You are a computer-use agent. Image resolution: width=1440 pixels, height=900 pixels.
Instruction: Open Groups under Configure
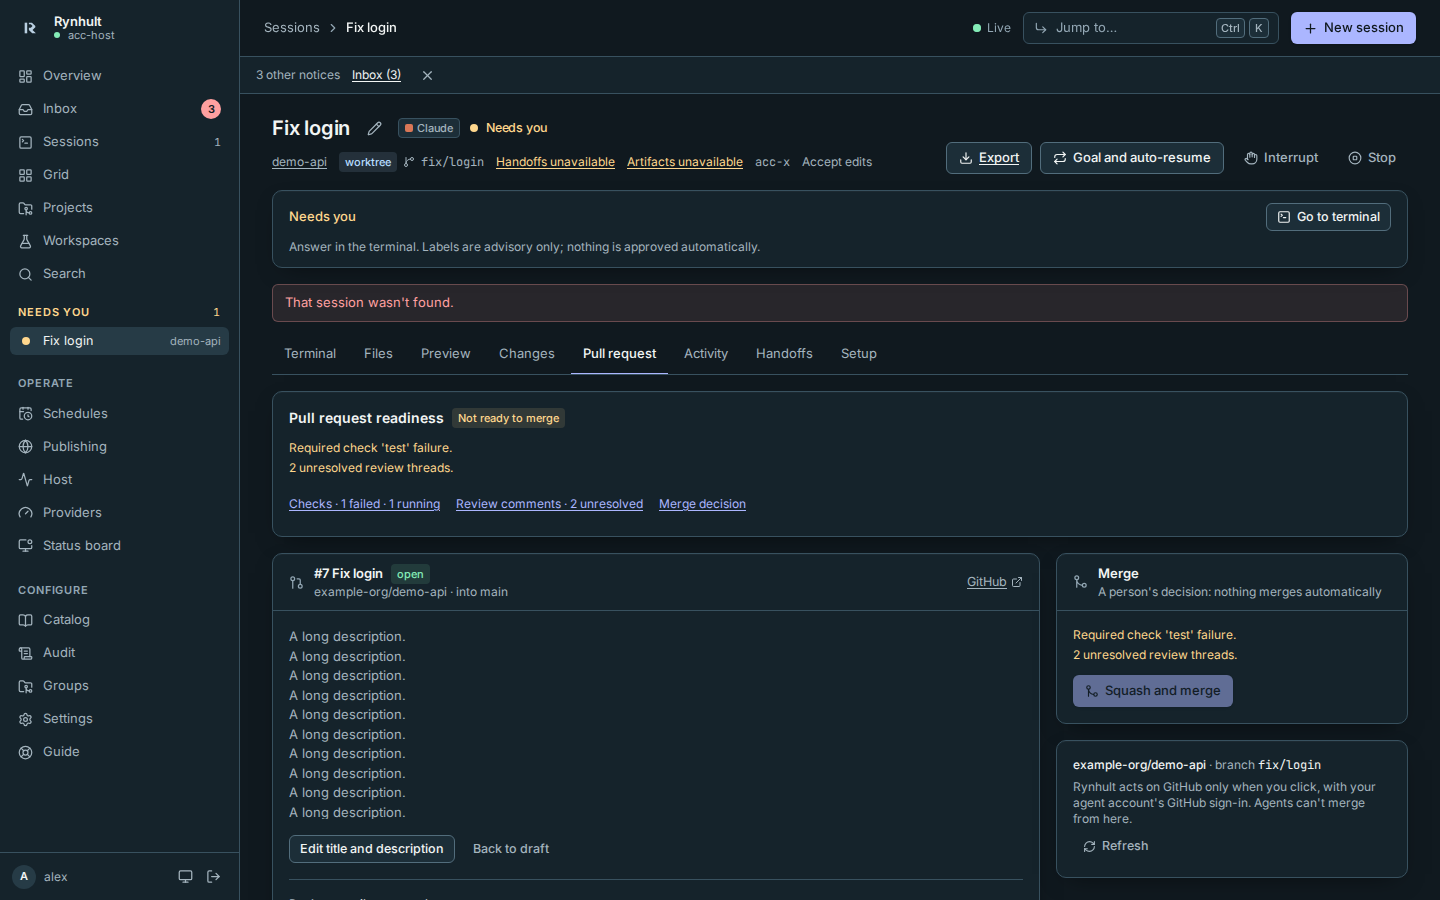click(120, 686)
